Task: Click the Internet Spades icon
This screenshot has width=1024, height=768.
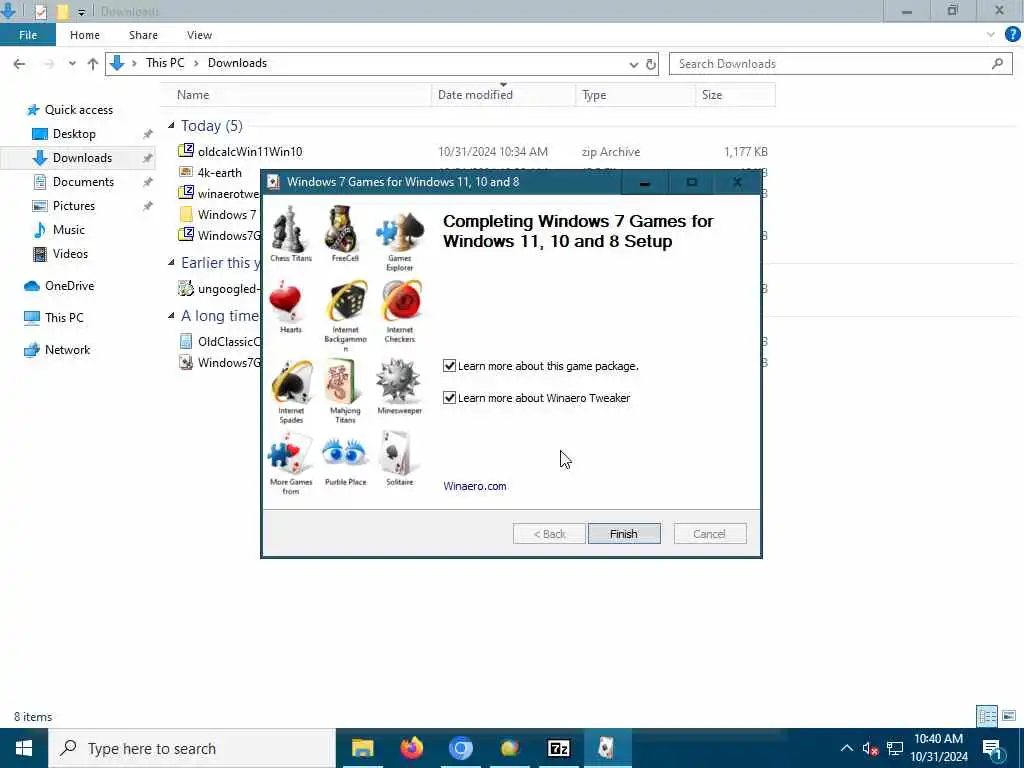Action: pos(291,382)
